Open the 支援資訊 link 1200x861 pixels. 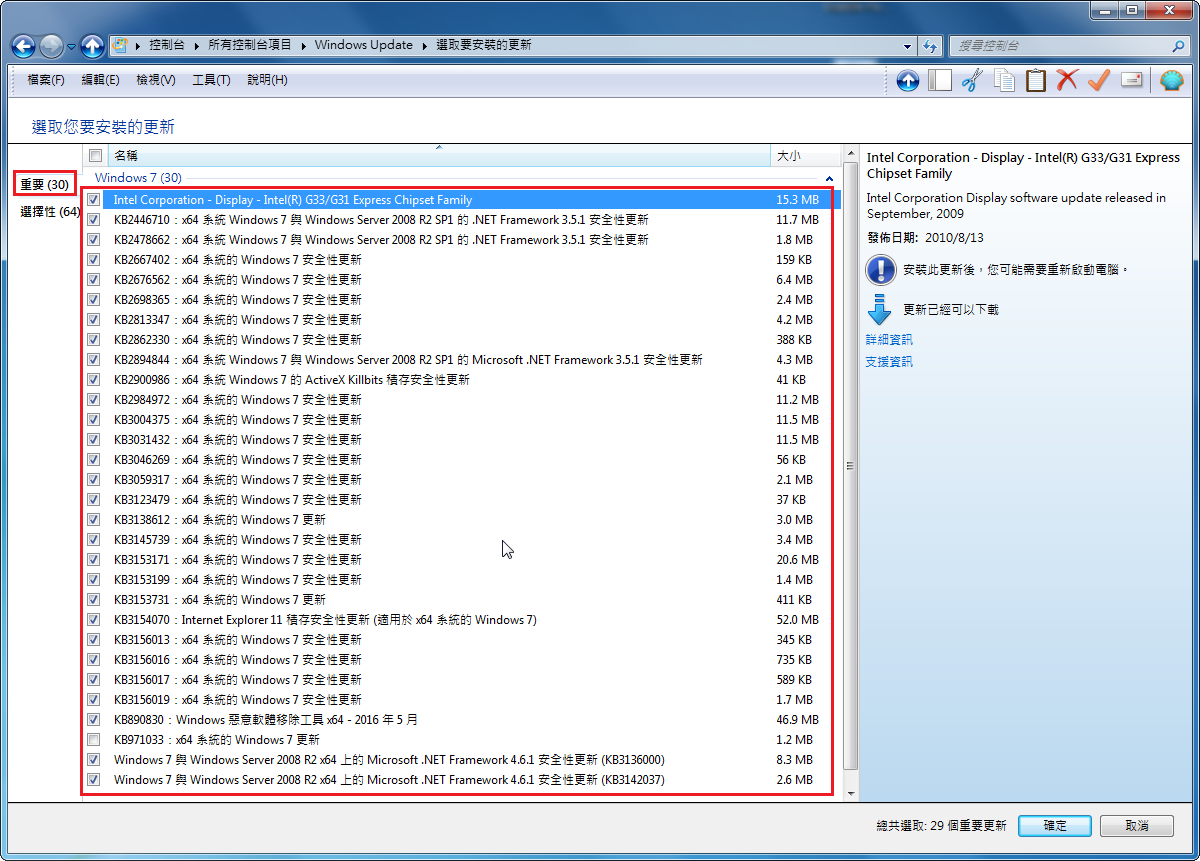(x=889, y=362)
